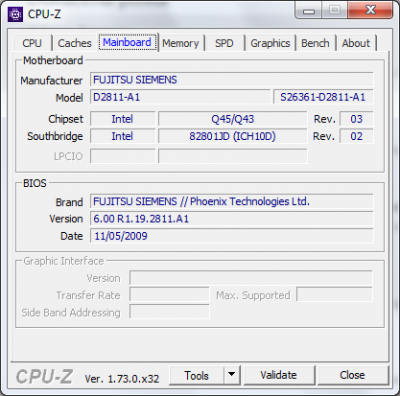Screen dimensions: 400x396
Task: Click the CPU-Z app icon in title bar
Action: tap(15, 15)
